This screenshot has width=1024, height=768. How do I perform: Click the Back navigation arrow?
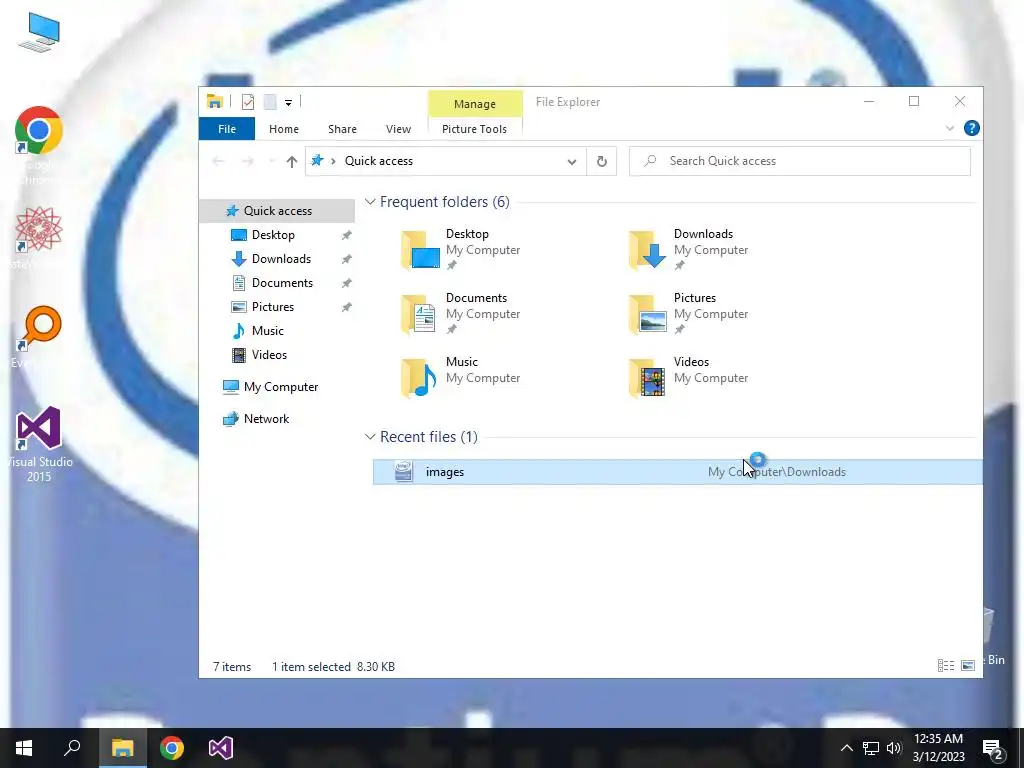[x=218, y=161]
